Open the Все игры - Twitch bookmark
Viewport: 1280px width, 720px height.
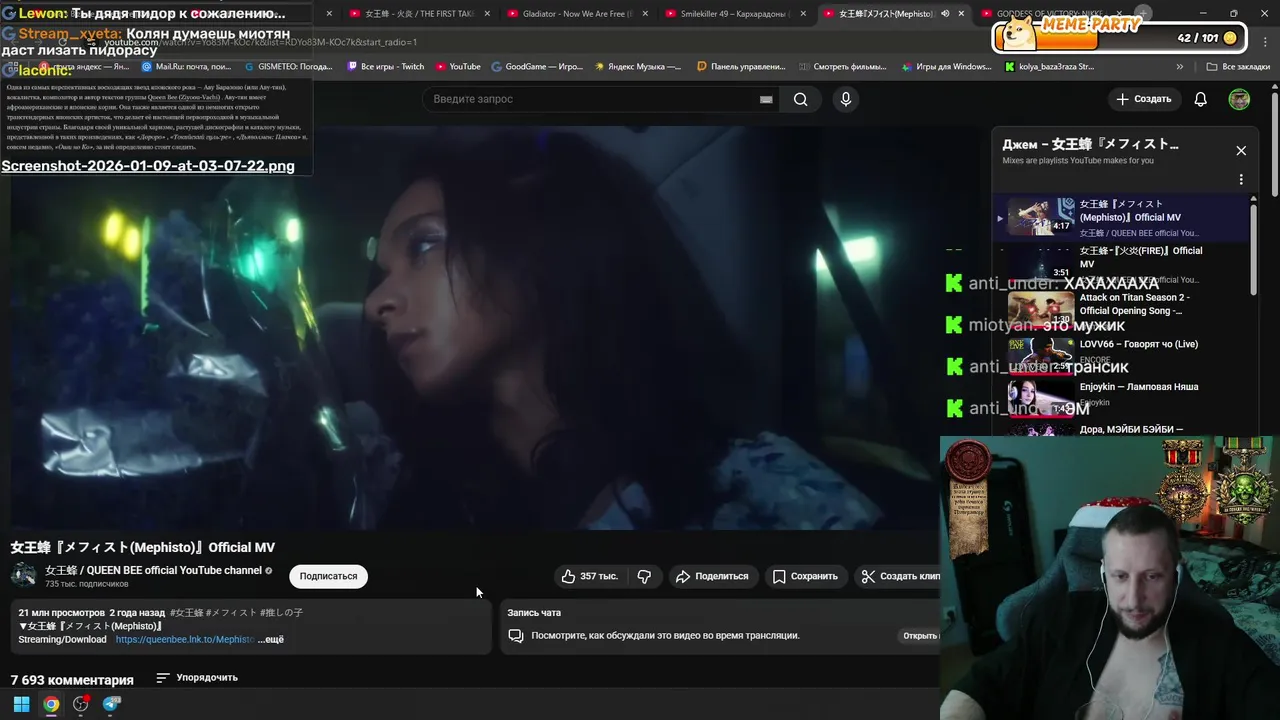[x=386, y=67]
